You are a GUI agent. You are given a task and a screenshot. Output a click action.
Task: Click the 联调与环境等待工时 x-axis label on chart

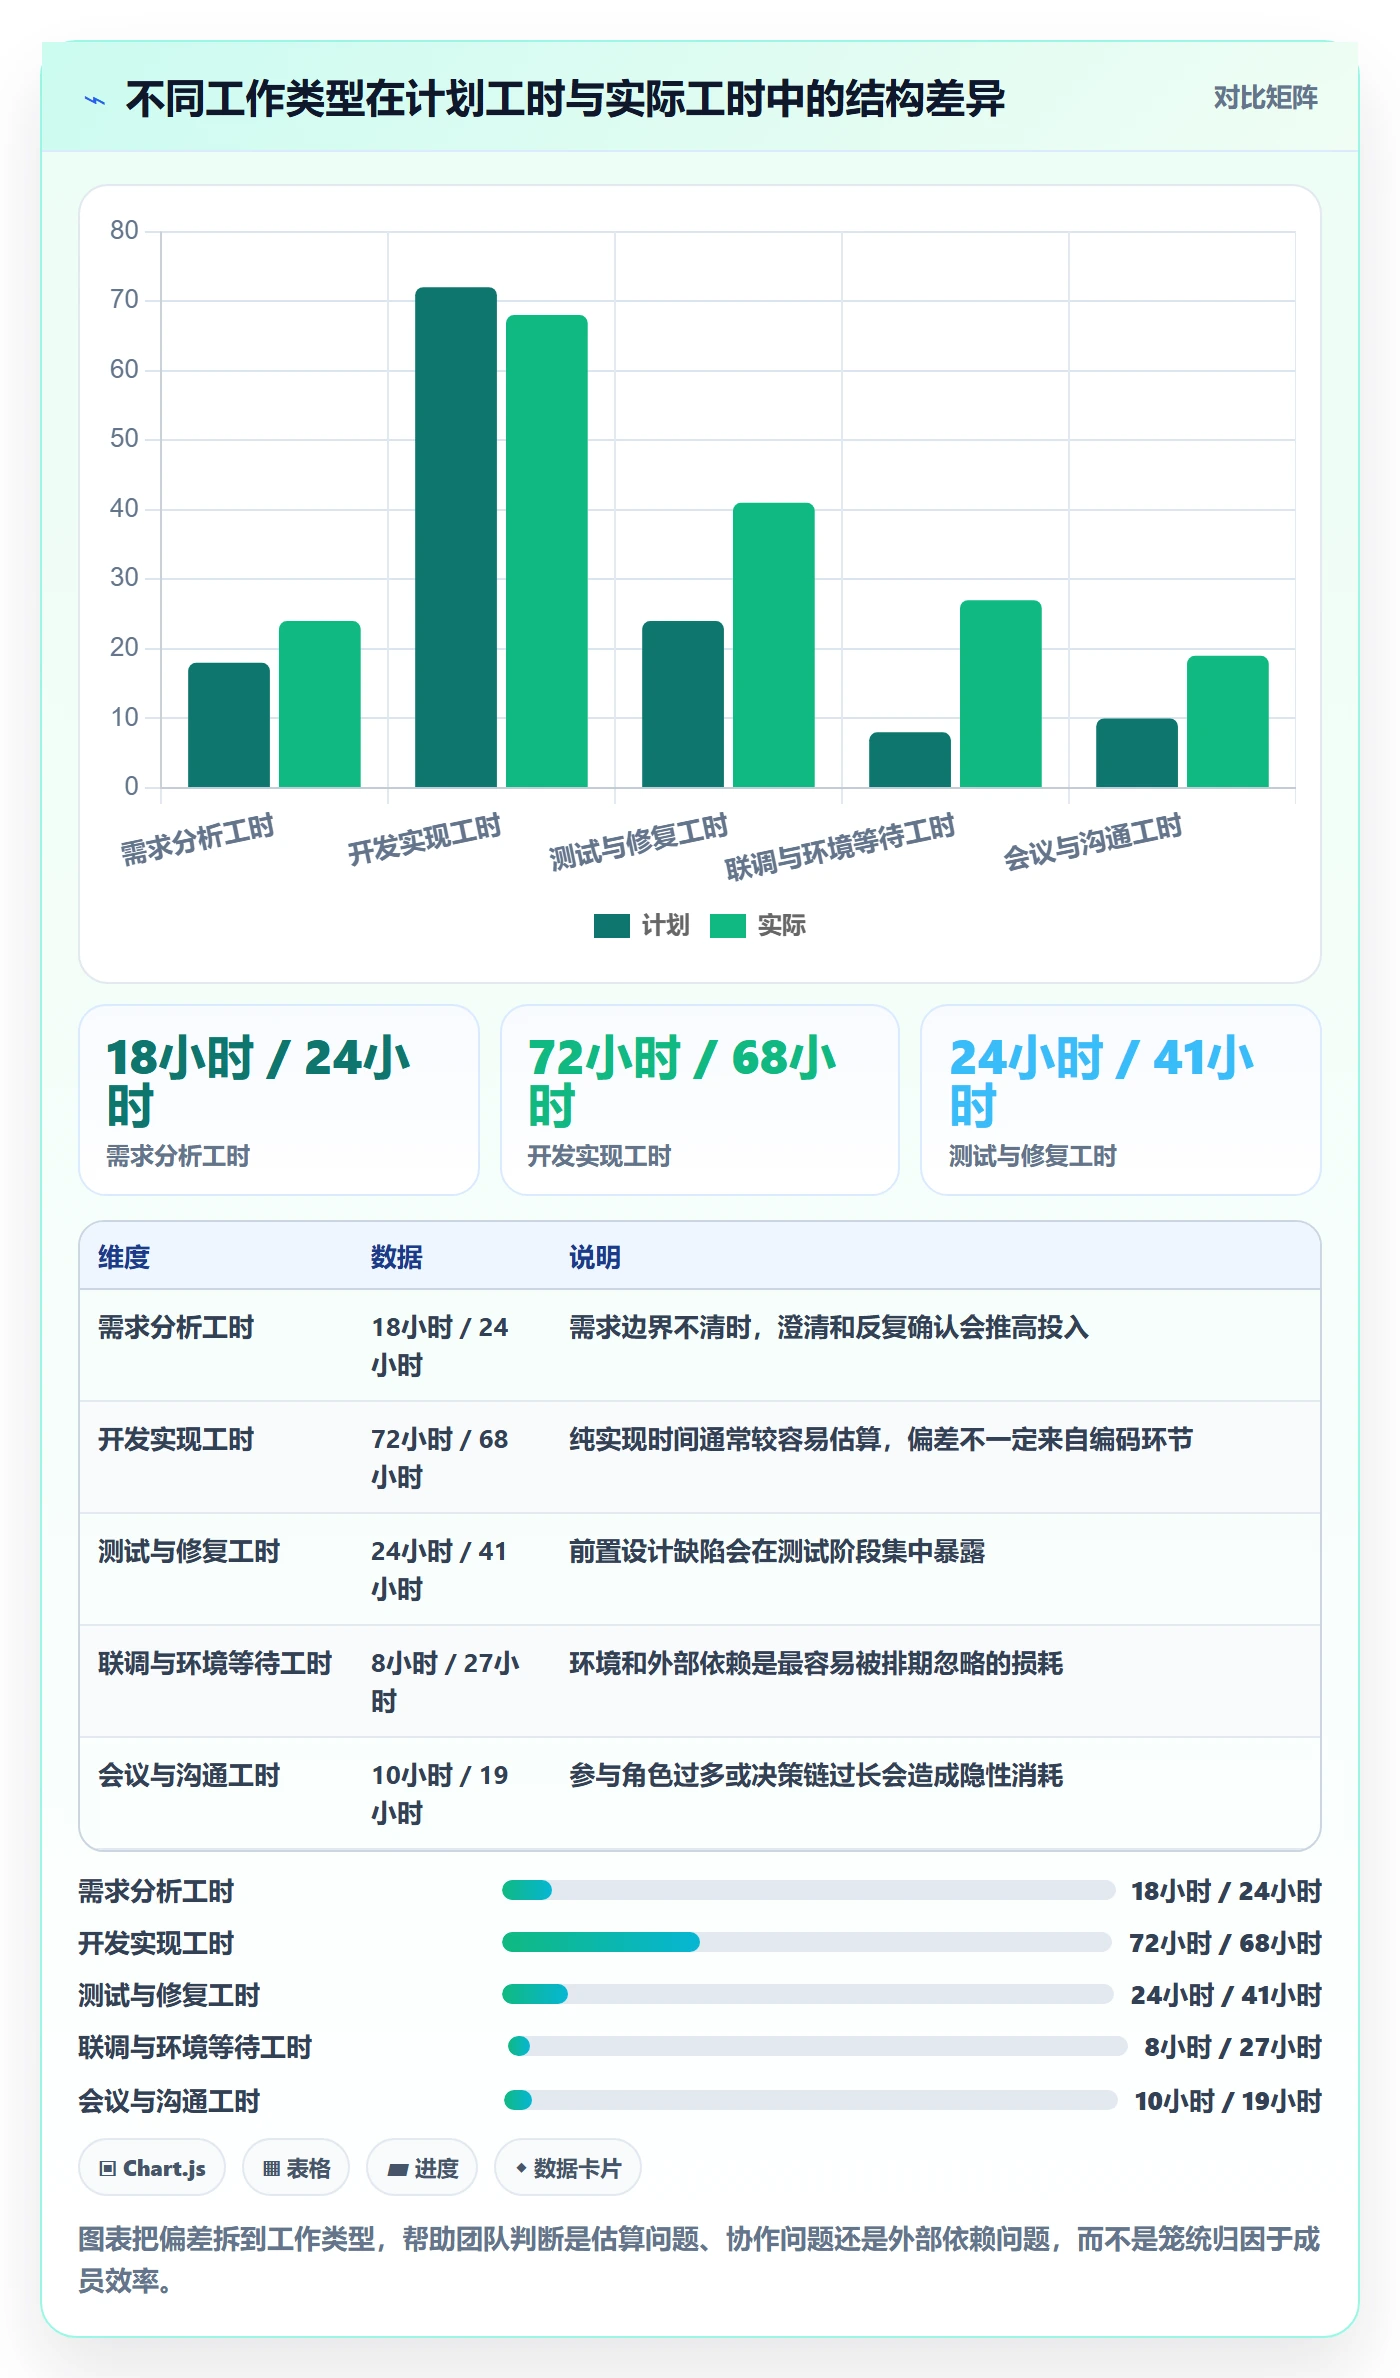pos(840,846)
